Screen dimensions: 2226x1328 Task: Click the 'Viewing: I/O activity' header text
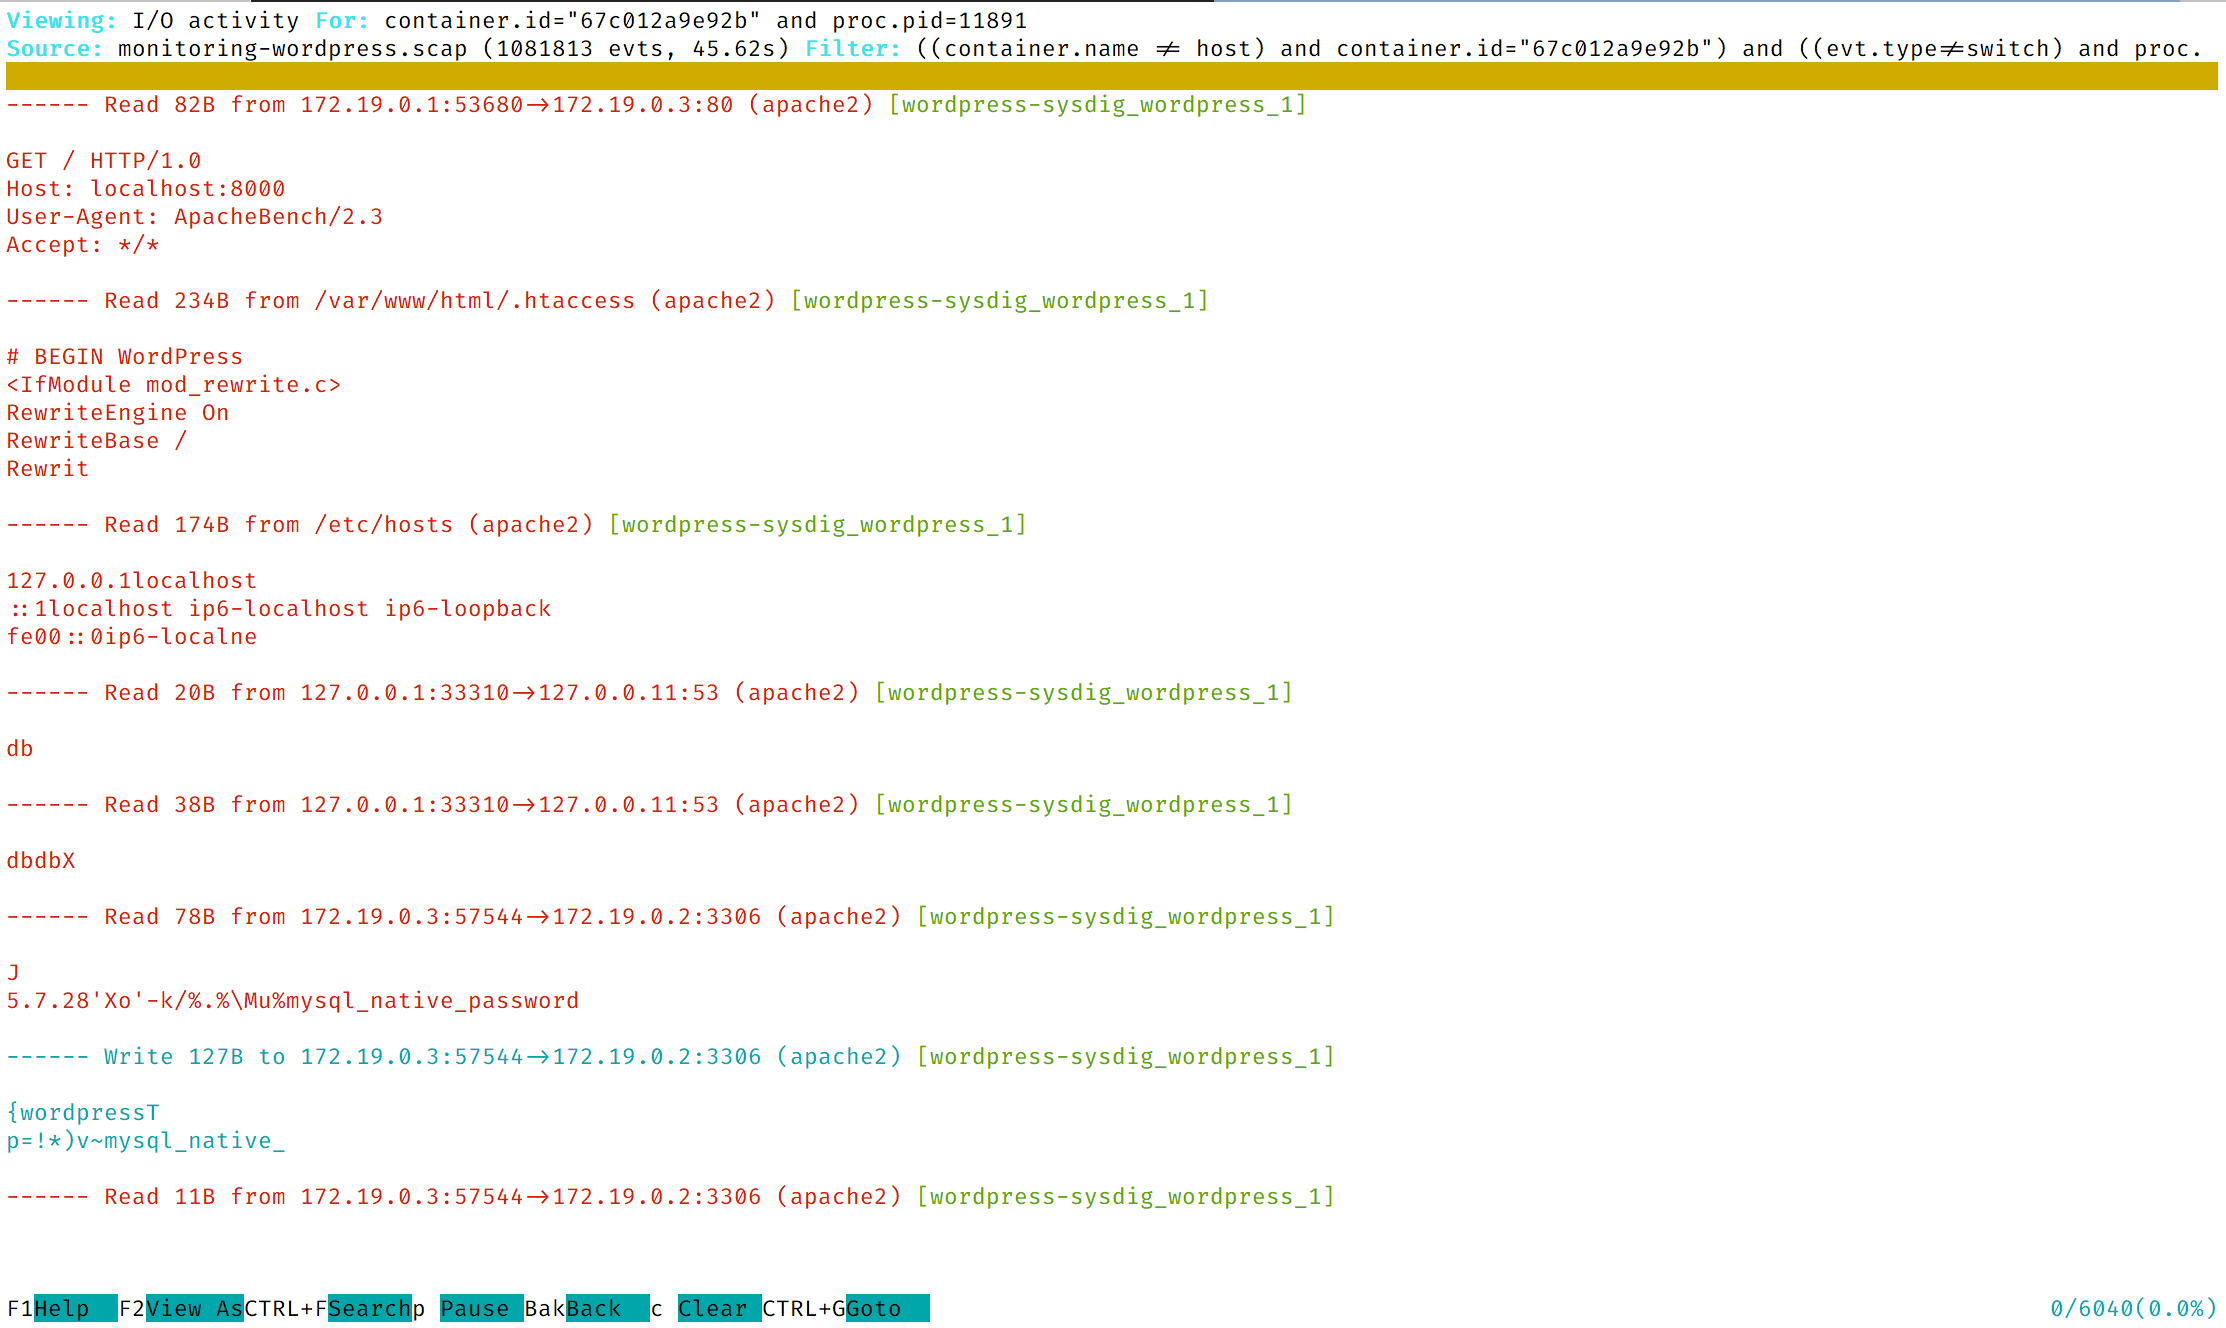pyautogui.click(x=153, y=20)
